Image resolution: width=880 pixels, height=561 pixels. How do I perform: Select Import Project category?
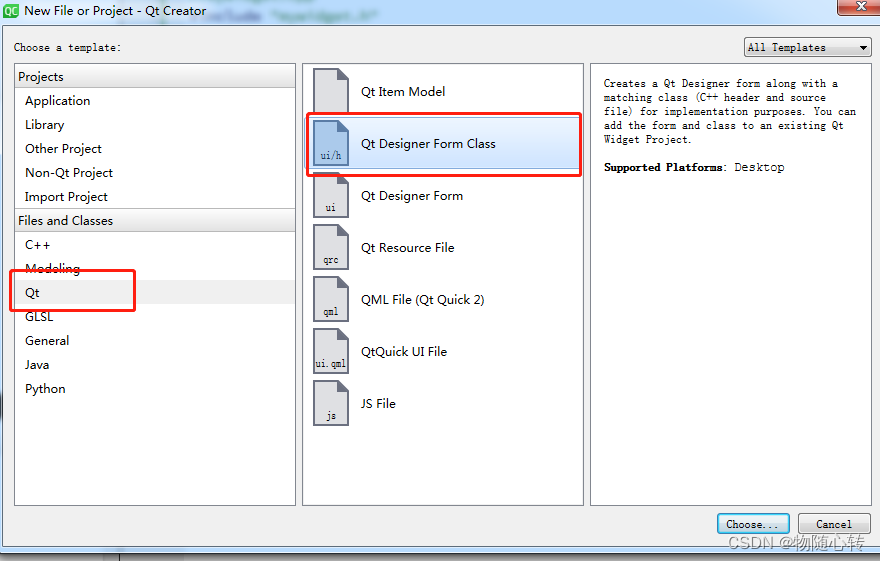point(154,197)
